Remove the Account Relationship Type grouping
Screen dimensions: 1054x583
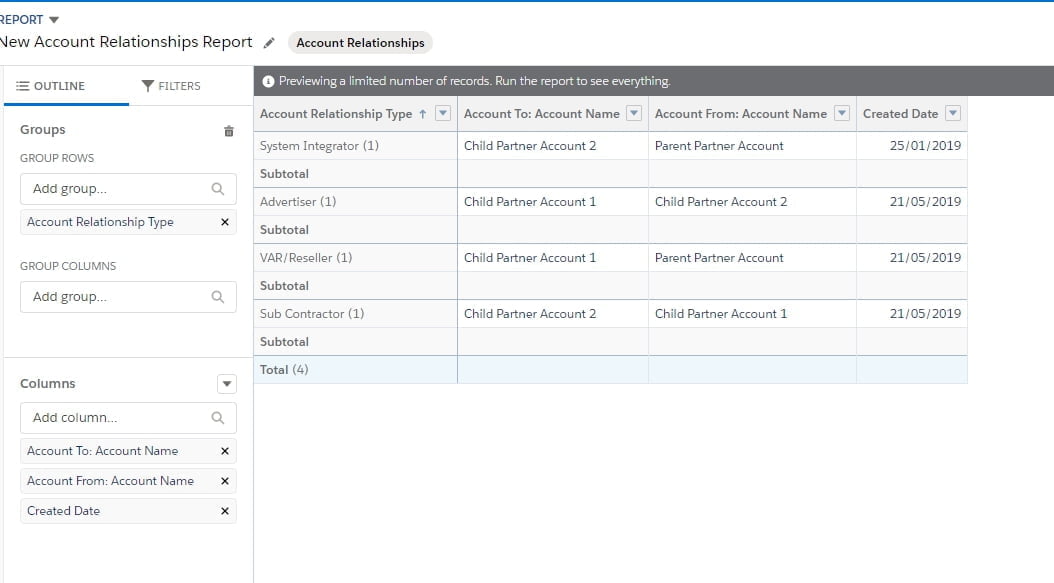(x=224, y=221)
